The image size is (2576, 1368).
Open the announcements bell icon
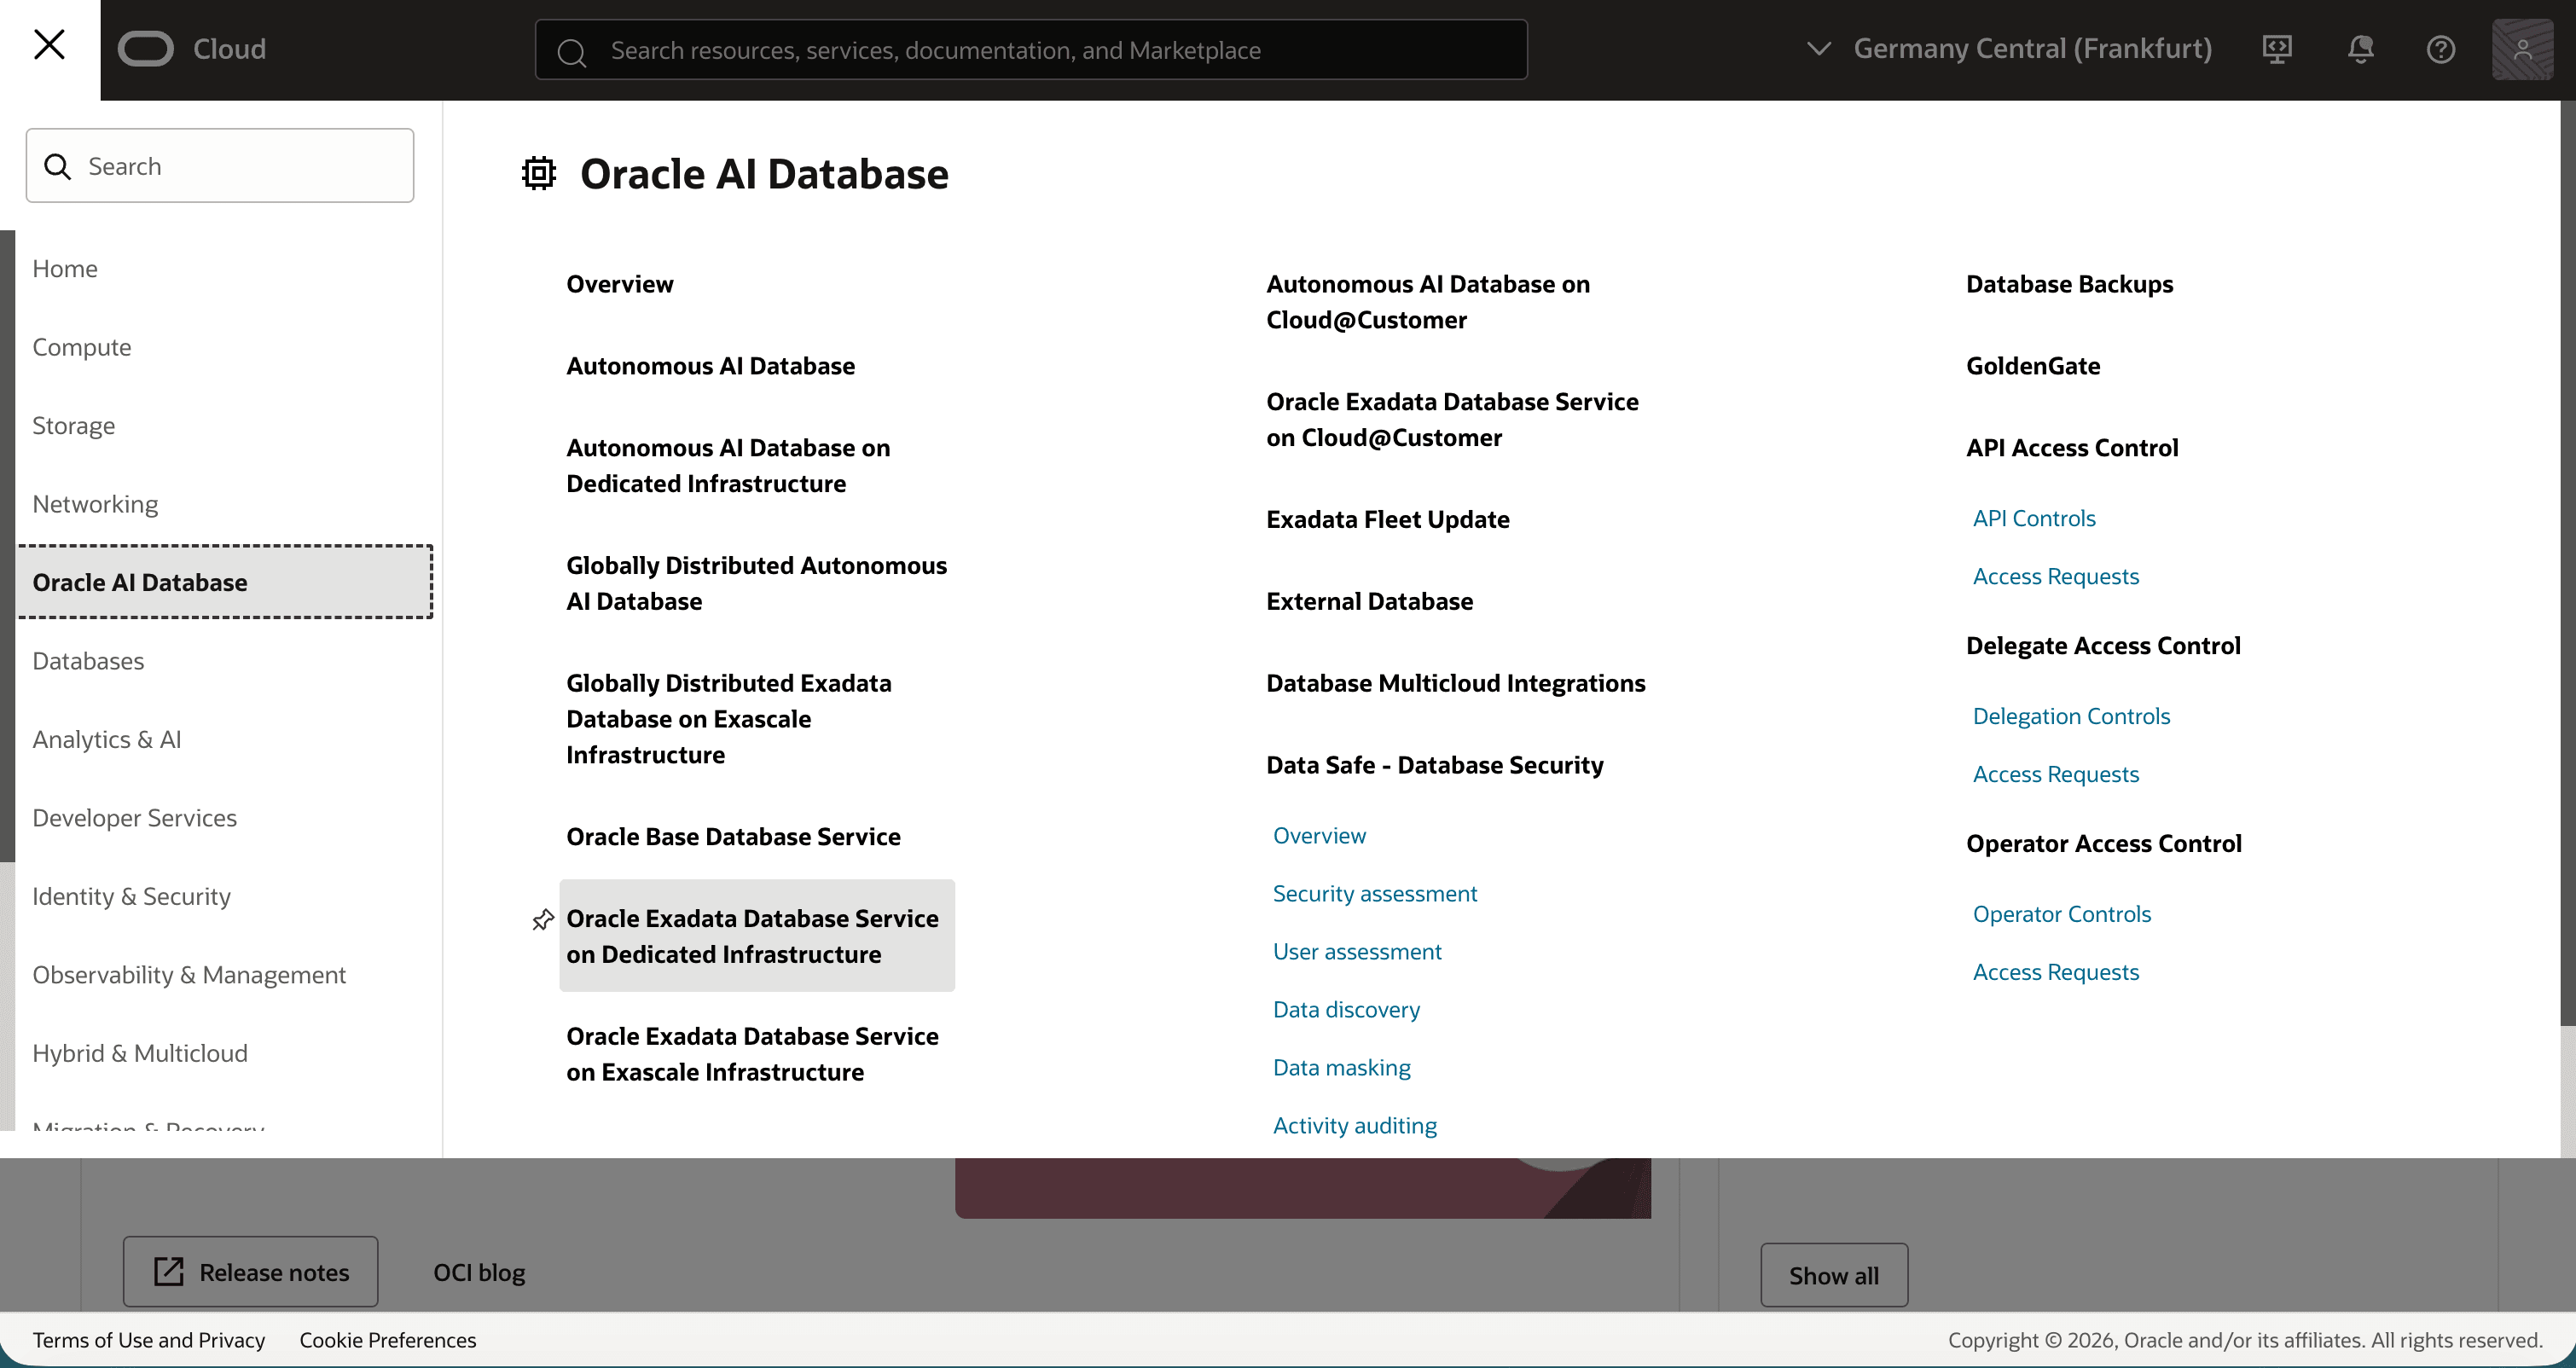[x=2360, y=49]
